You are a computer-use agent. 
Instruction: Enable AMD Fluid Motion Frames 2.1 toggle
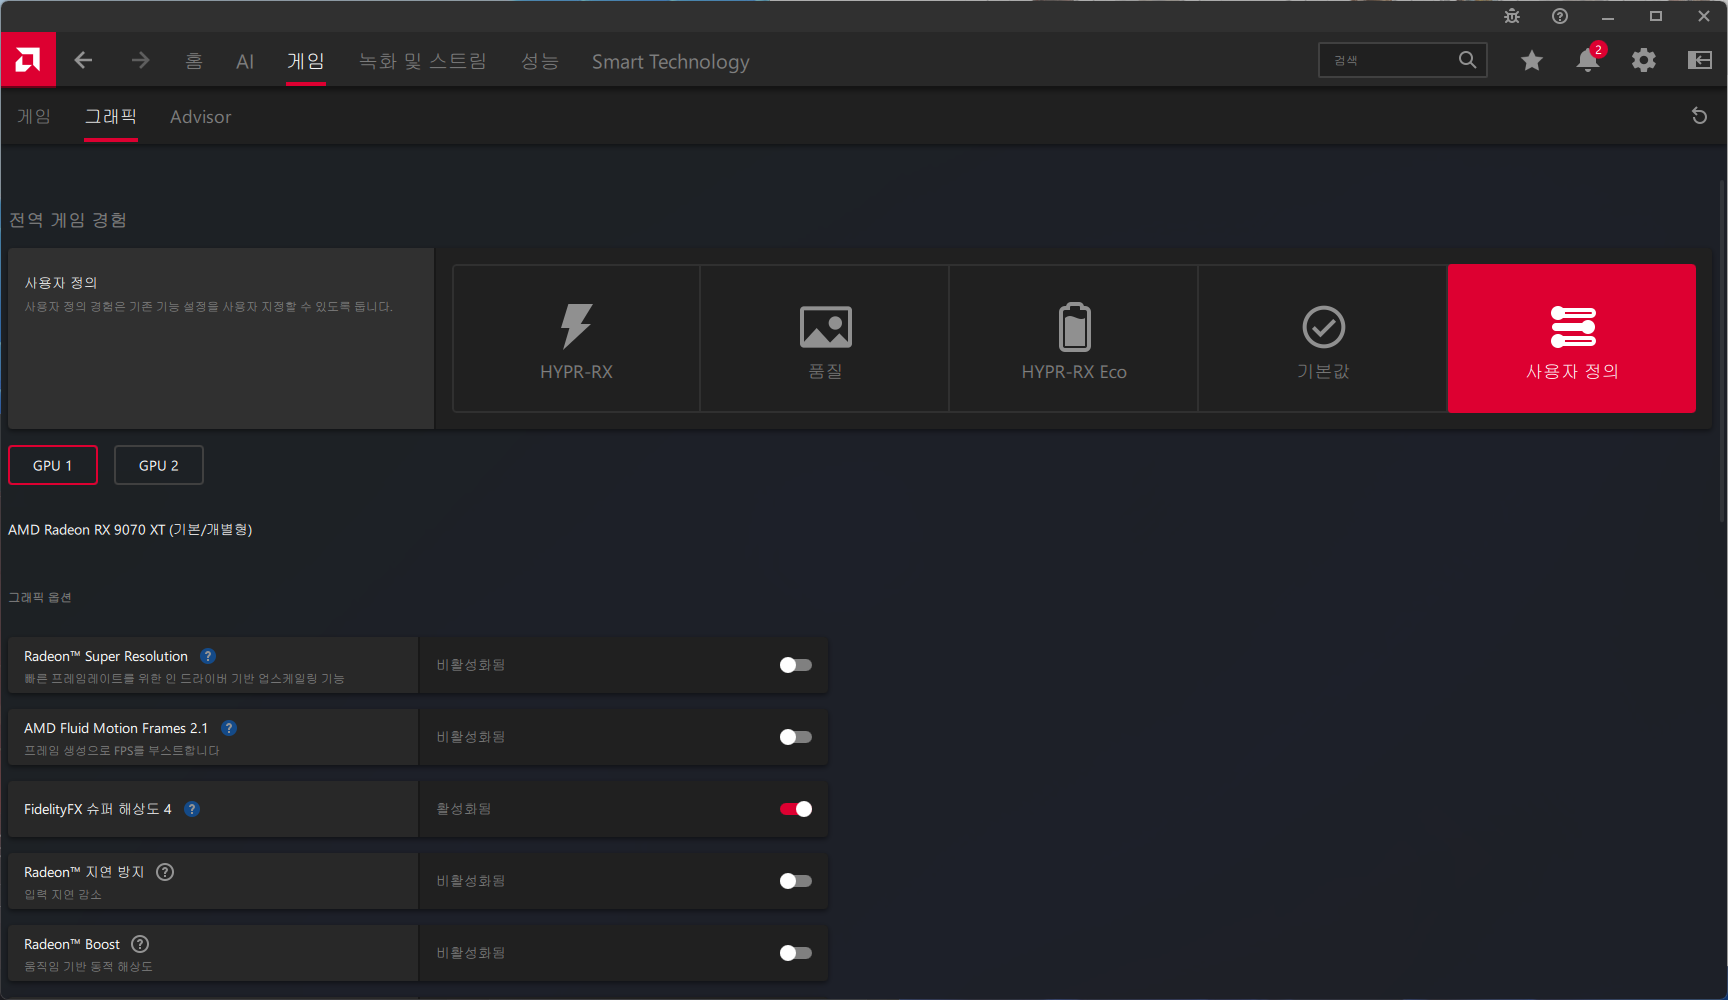click(796, 737)
